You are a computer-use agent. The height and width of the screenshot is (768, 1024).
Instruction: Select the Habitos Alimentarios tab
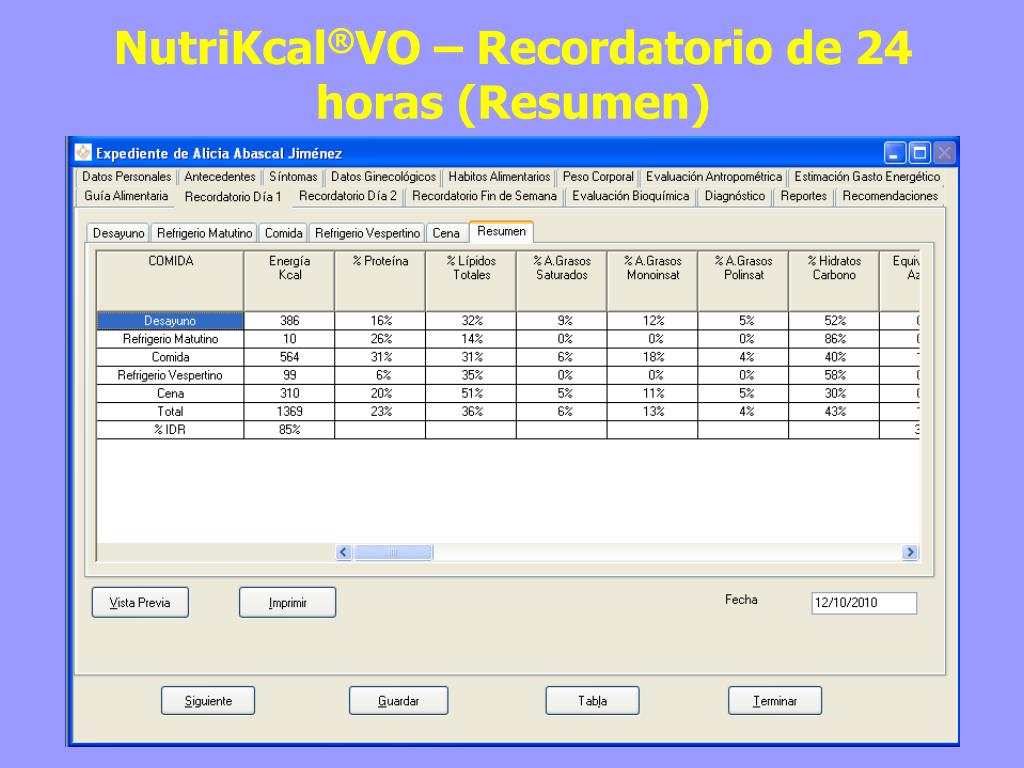(x=499, y=176)
